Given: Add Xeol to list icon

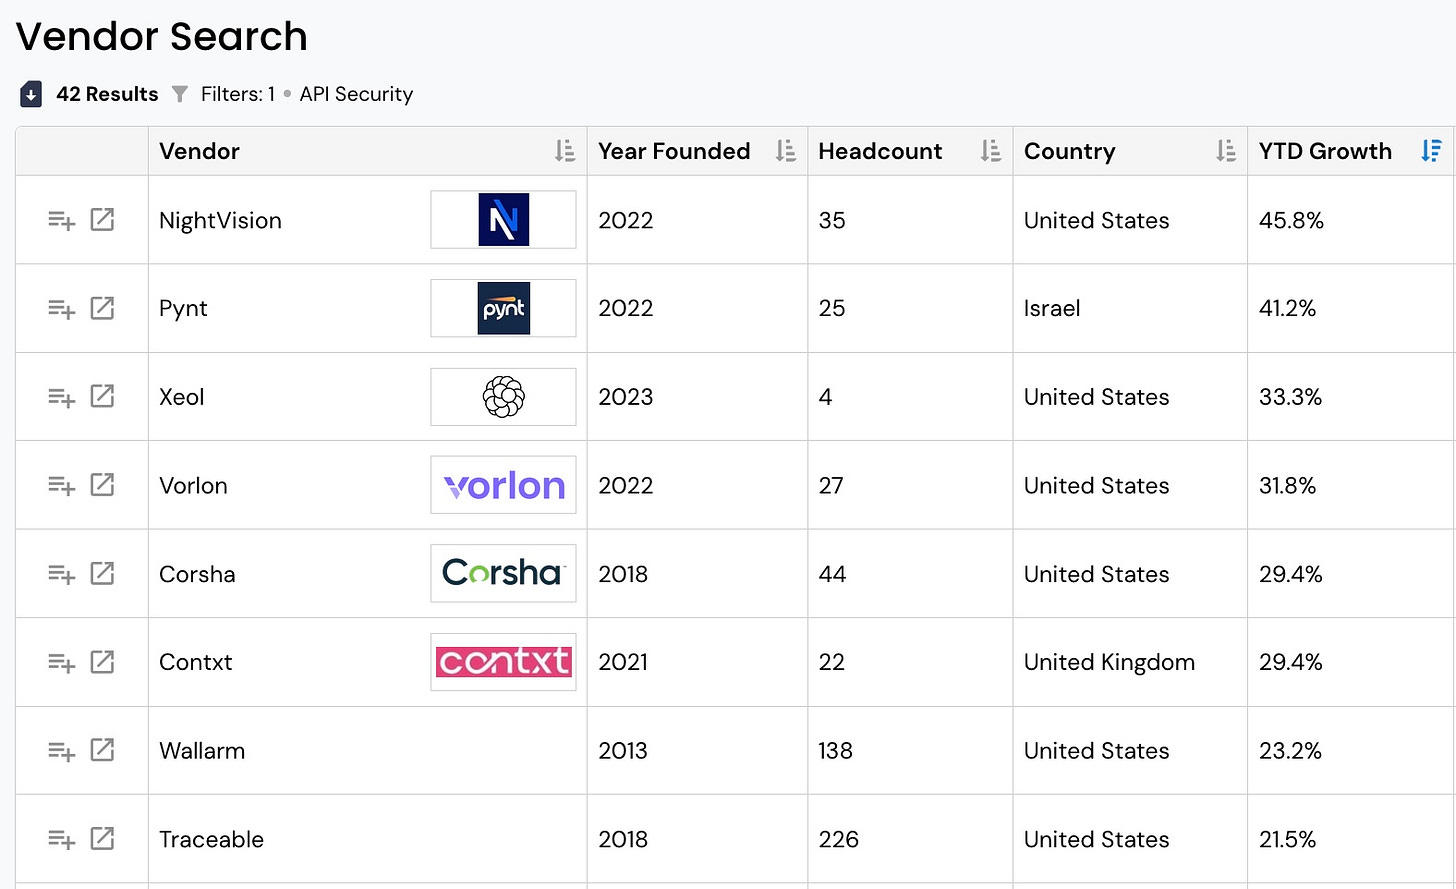Looking at the screenshot, I should (x=62, y=397).
